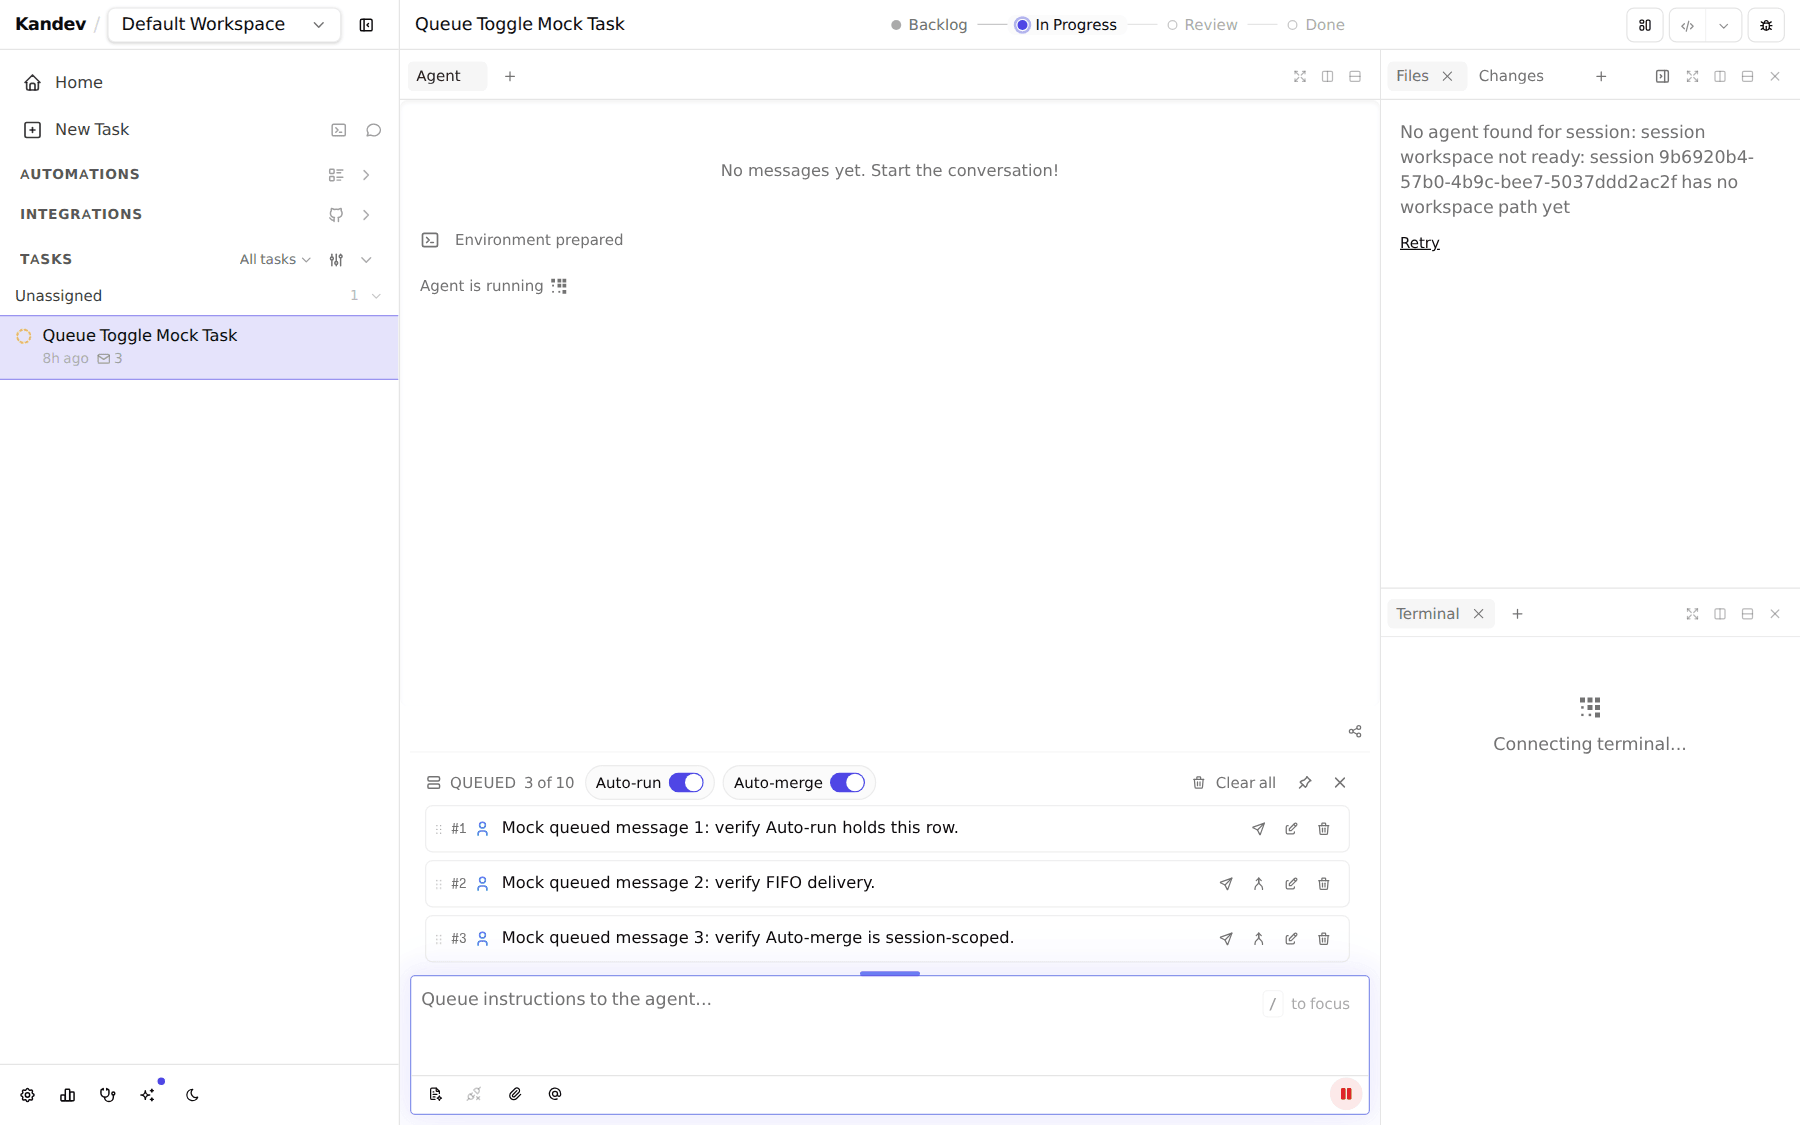Image resolution: width=1800 pixels, height=1125 pixels.
Task: Send queued message #1 now
Action: click(x=1259, y=829)
